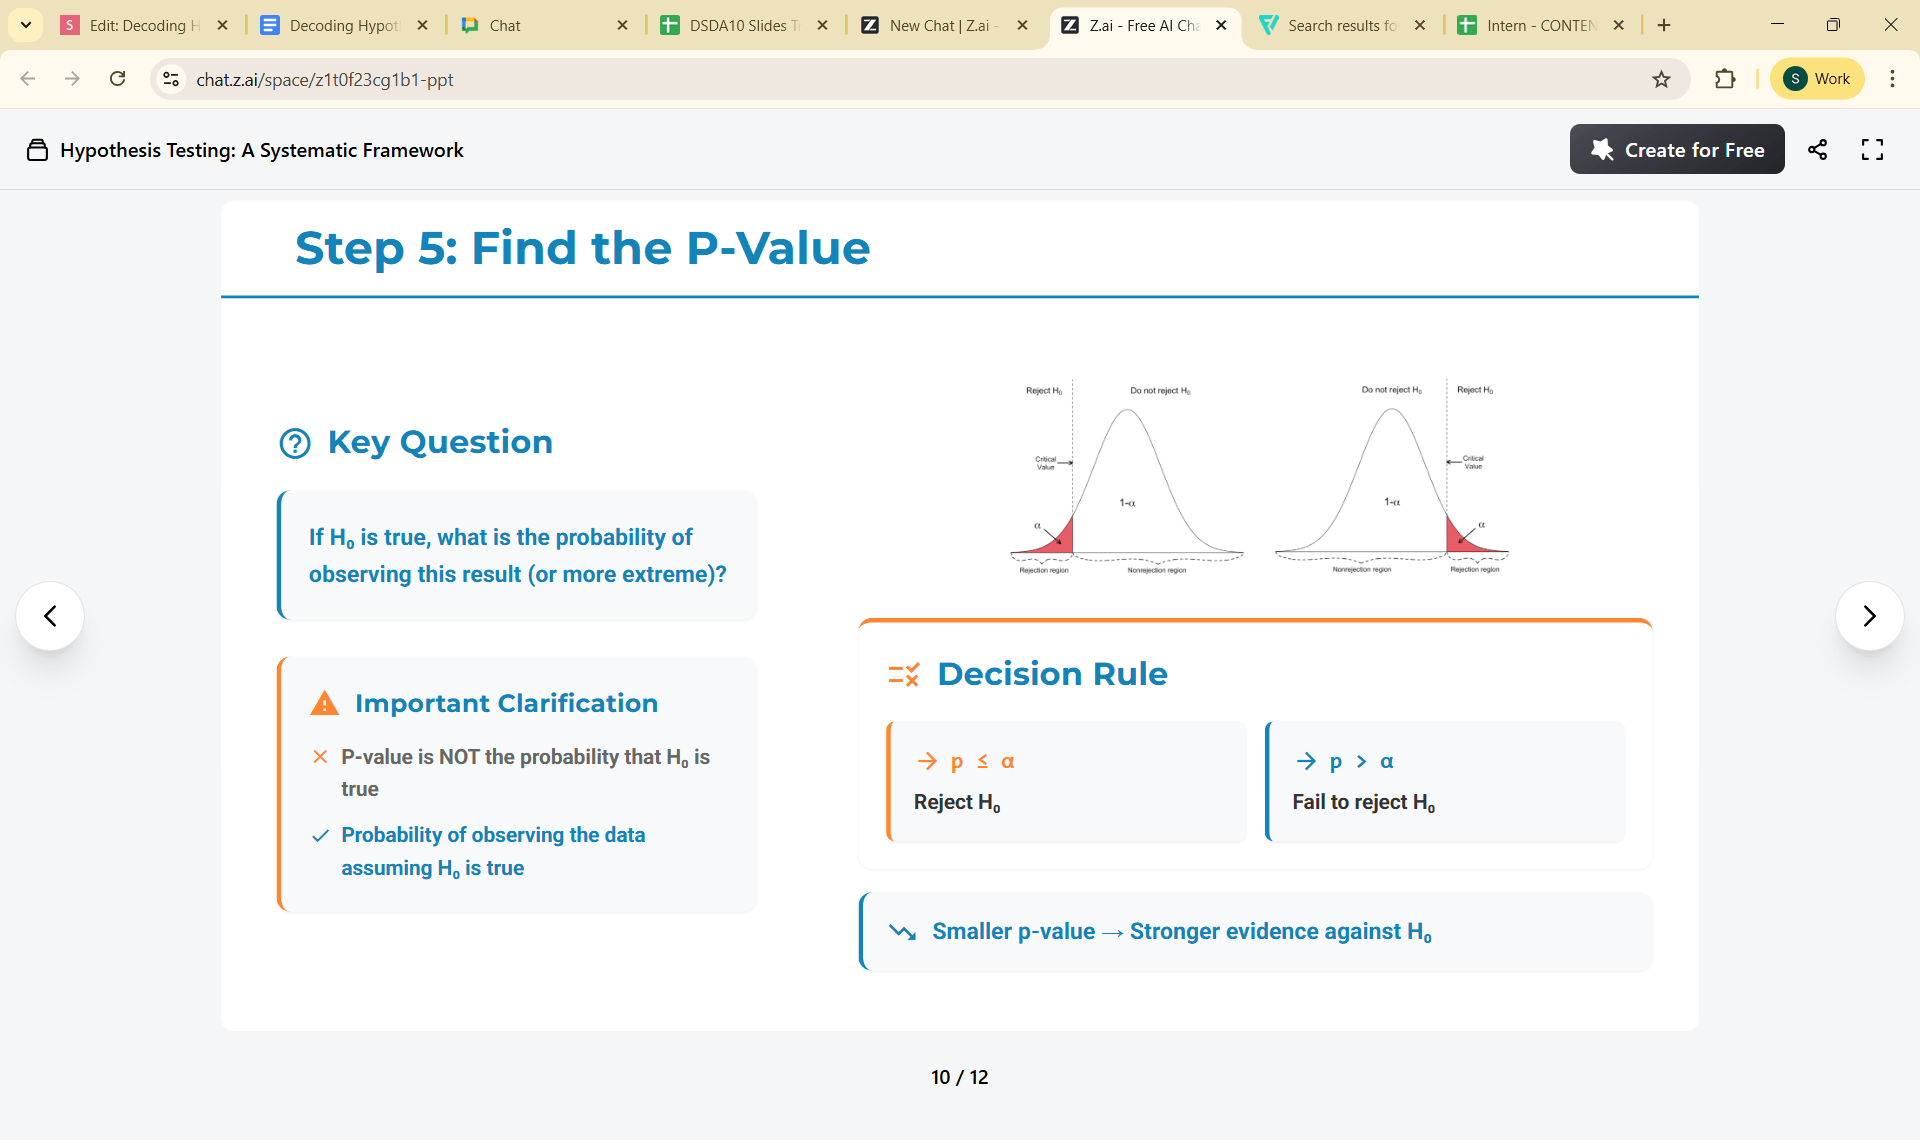Click Create for Free button
This screenshot has height=1140, width=1920.
click(x=1677, y=150)
